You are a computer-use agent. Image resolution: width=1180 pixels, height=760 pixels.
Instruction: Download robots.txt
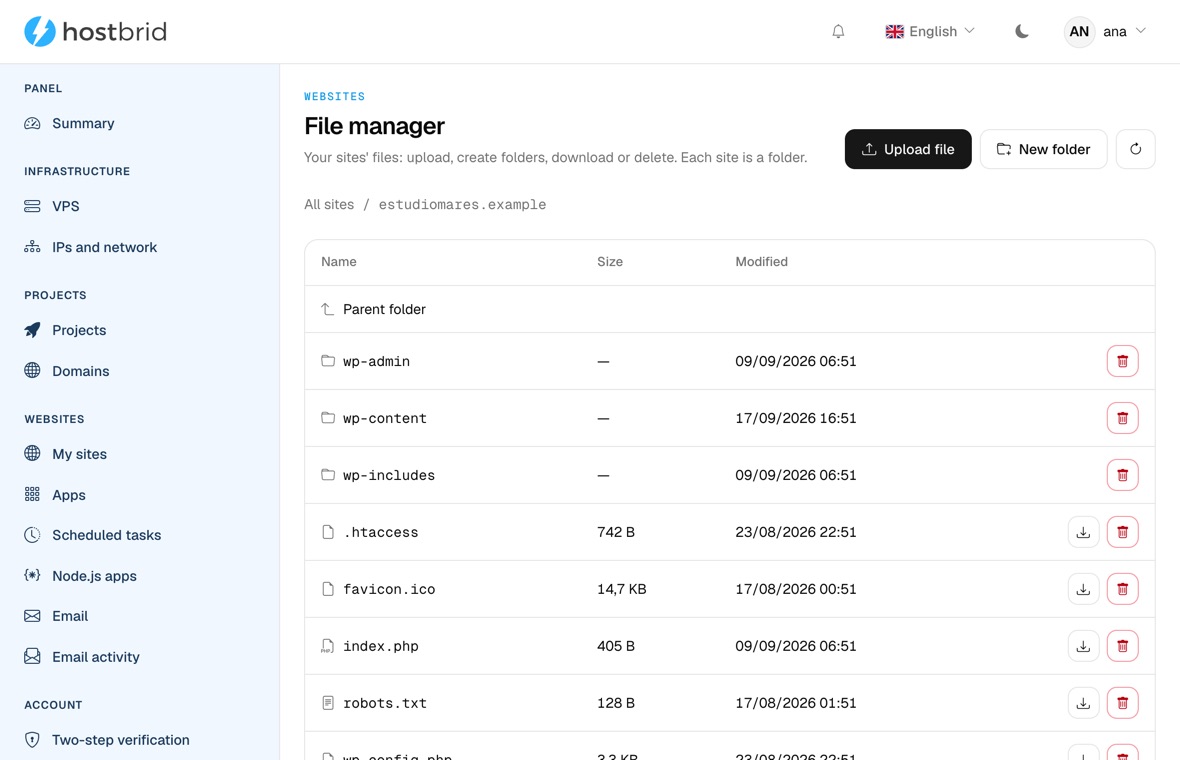(1083, 703)
